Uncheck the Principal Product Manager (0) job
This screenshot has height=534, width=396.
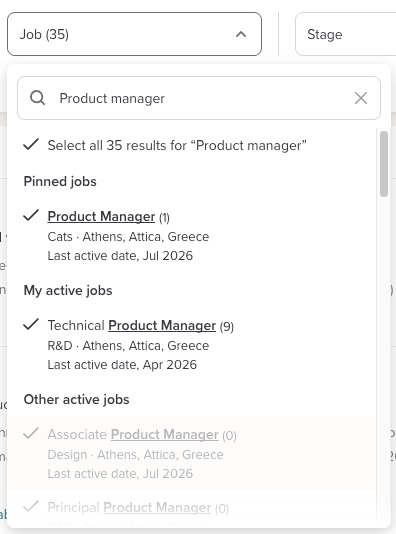[31, 506]
